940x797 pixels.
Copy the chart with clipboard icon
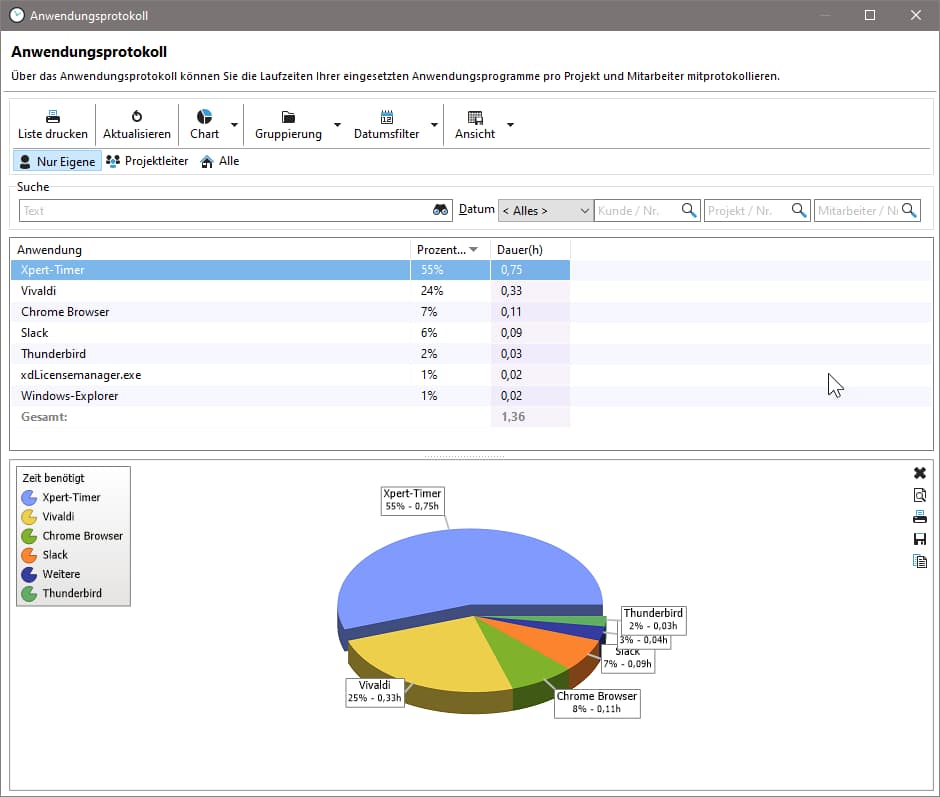(920, 561)
